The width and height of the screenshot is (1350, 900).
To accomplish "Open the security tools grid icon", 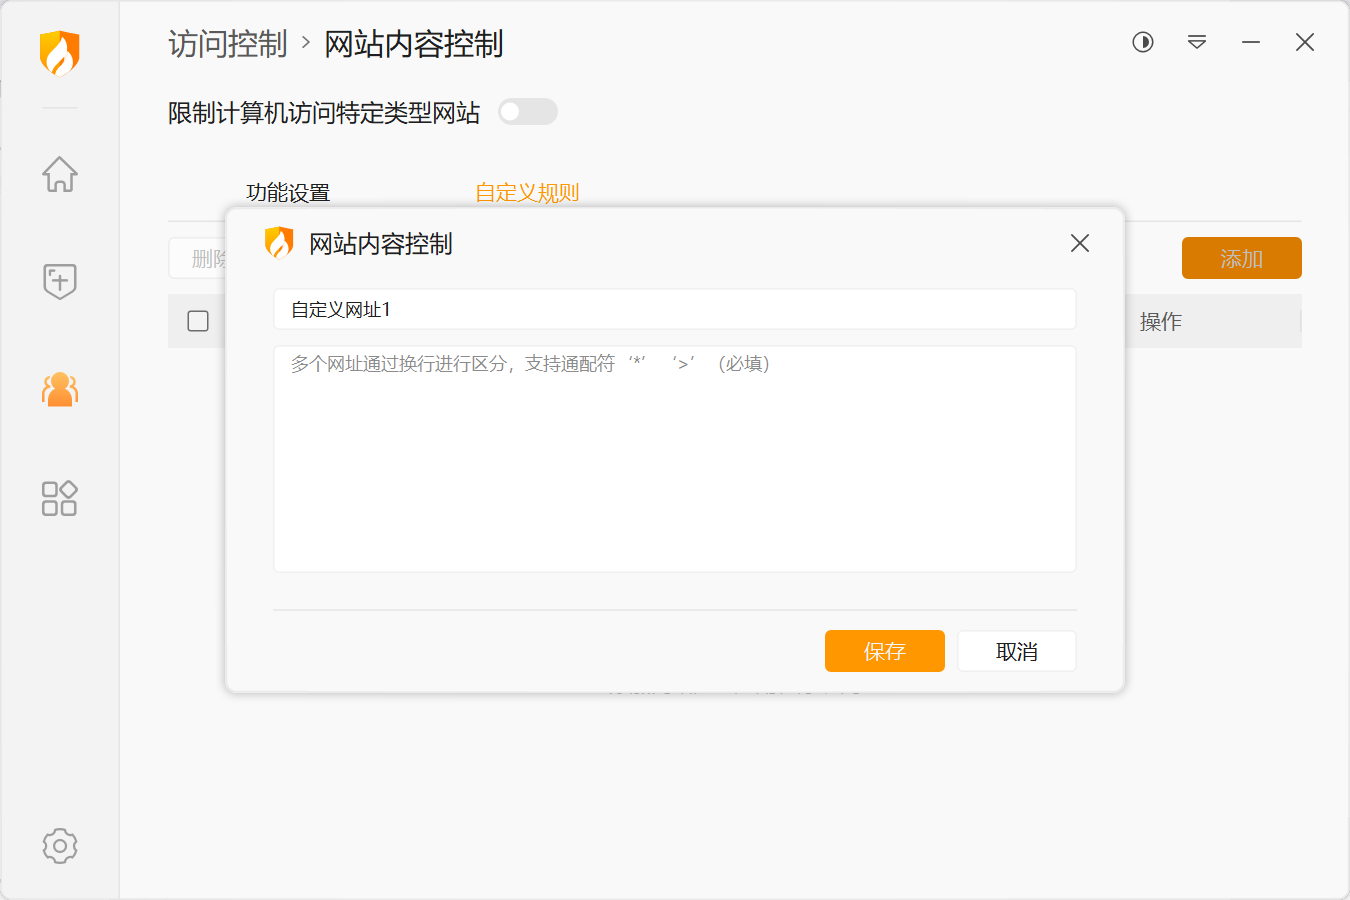I will [60, 498].
